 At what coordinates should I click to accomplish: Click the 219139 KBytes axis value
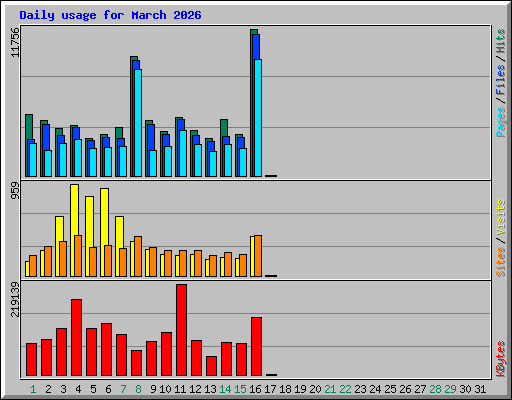[x=15, y=299]
